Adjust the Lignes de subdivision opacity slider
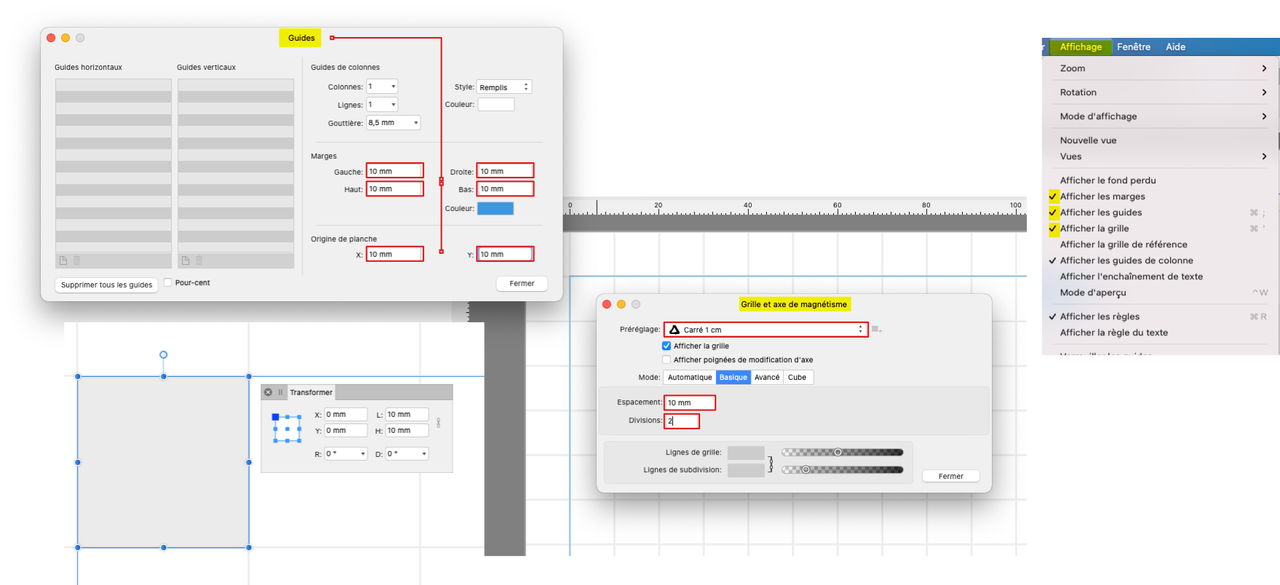This screenshot has width=1280, height=585. 842,469
